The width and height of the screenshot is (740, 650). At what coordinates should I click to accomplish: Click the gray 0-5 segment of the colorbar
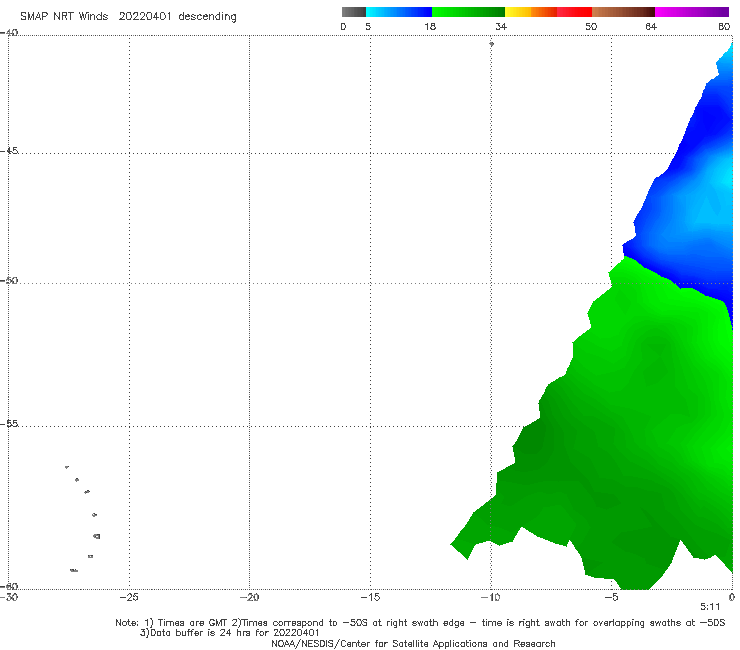click(x=353, y=12)
